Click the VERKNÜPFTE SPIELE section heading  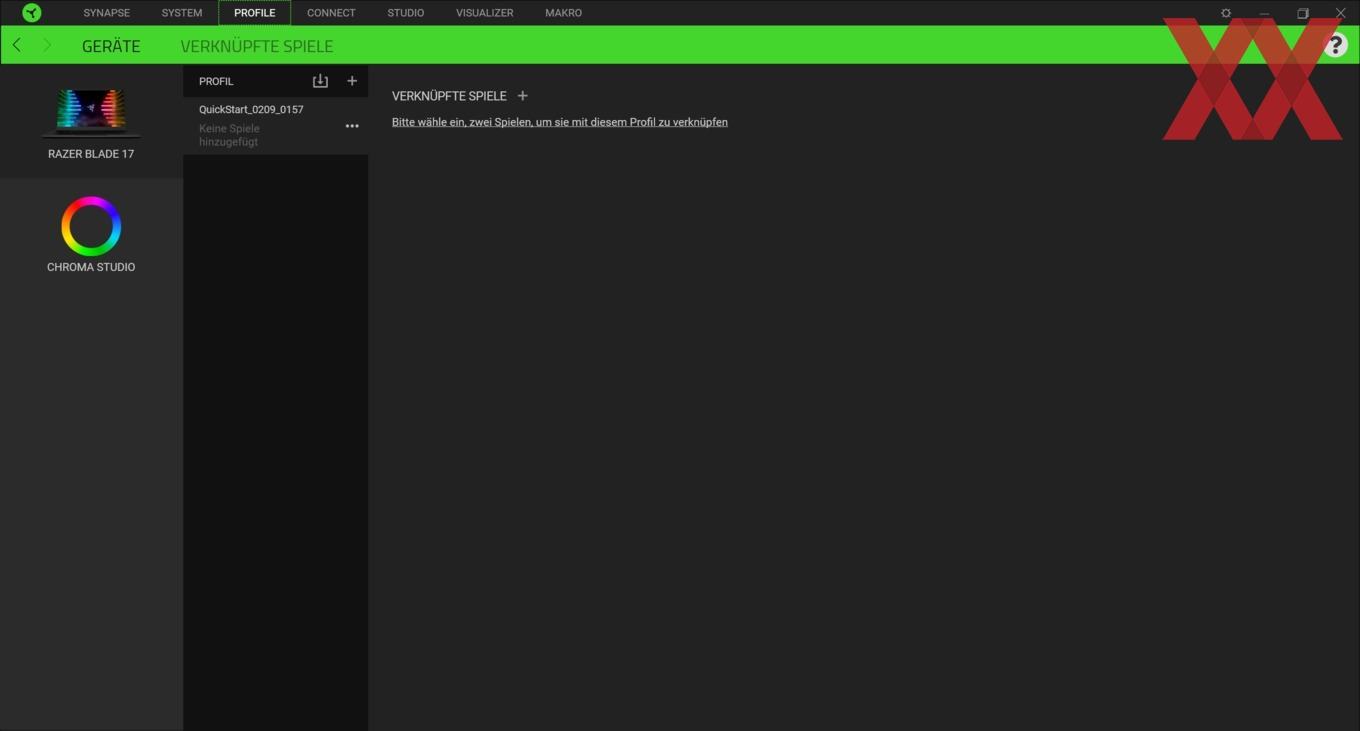[449, 96]
